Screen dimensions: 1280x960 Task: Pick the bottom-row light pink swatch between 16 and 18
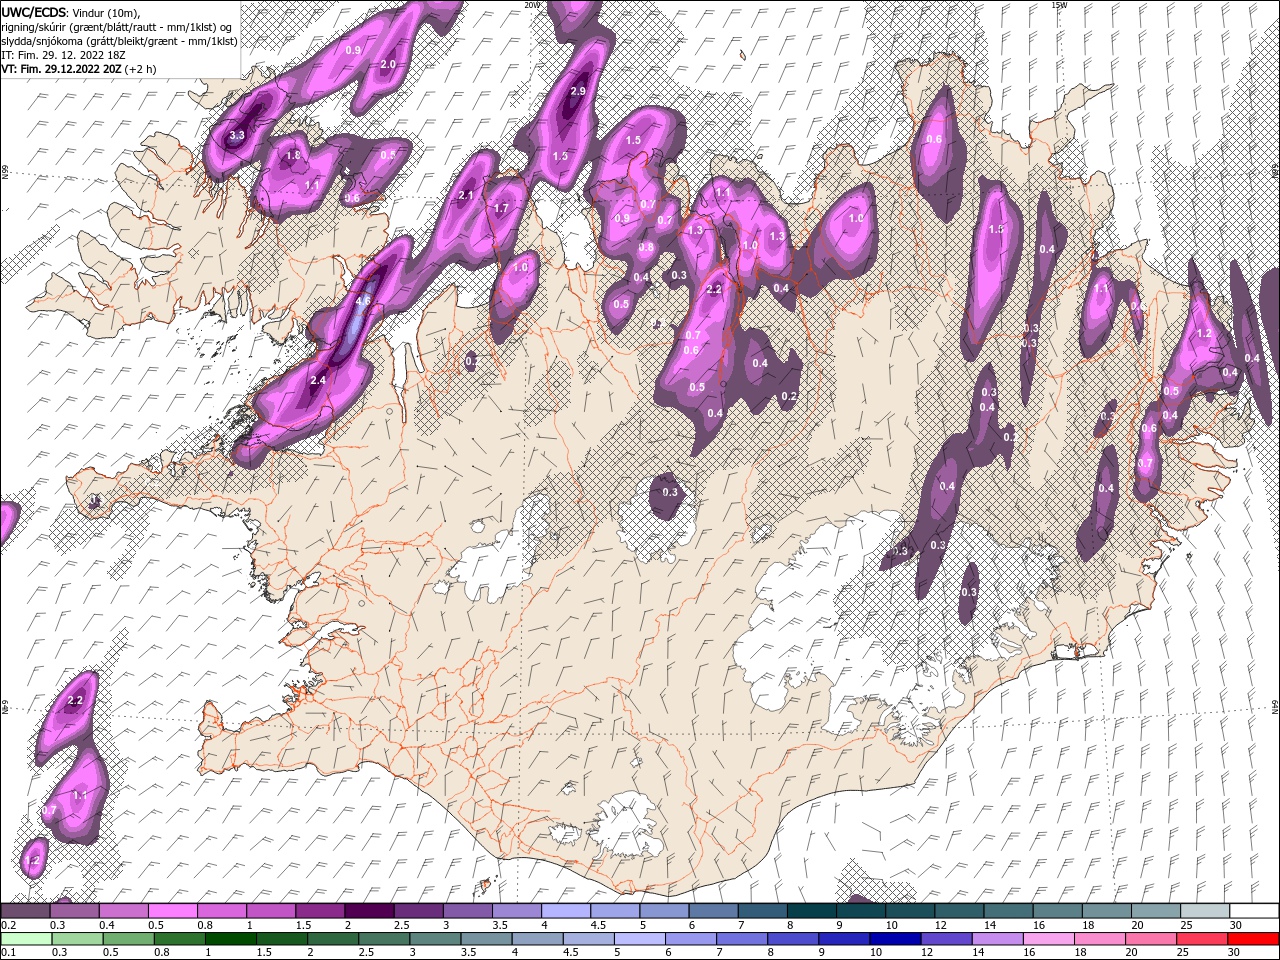pos(1047,939)
